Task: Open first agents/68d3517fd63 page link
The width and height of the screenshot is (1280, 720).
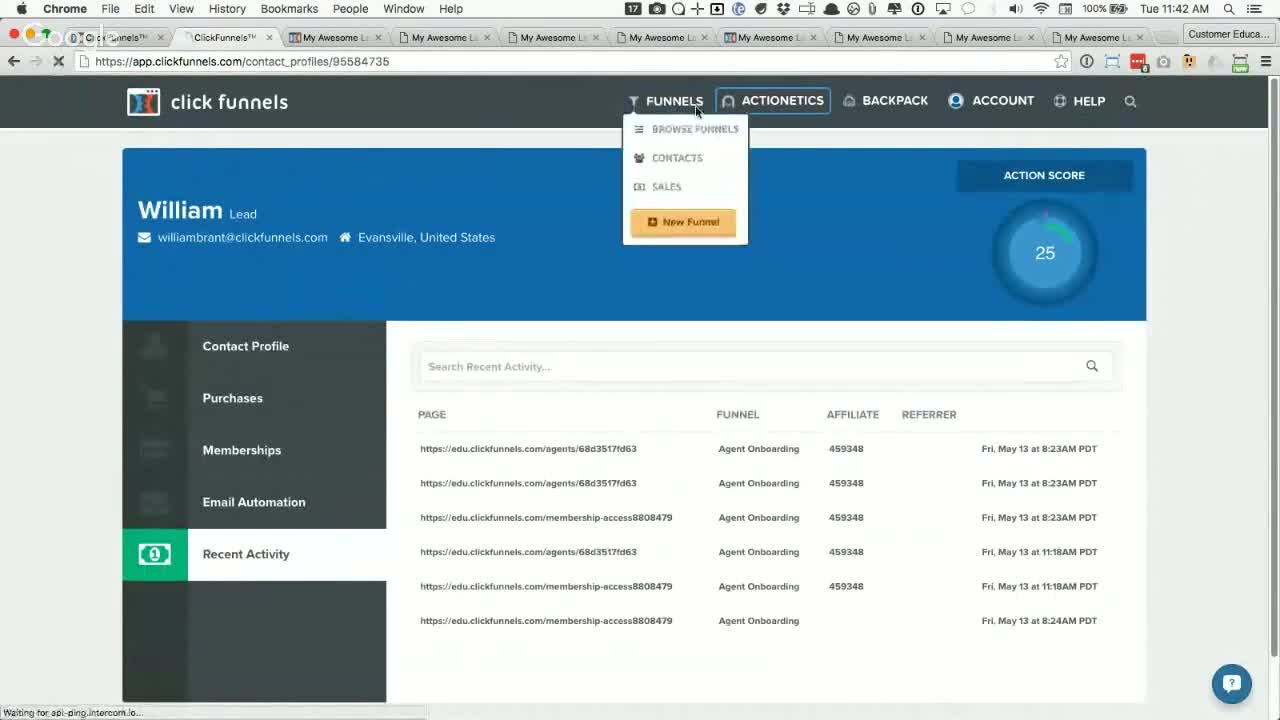Action: pyautogui.click(x=528, y=449)
